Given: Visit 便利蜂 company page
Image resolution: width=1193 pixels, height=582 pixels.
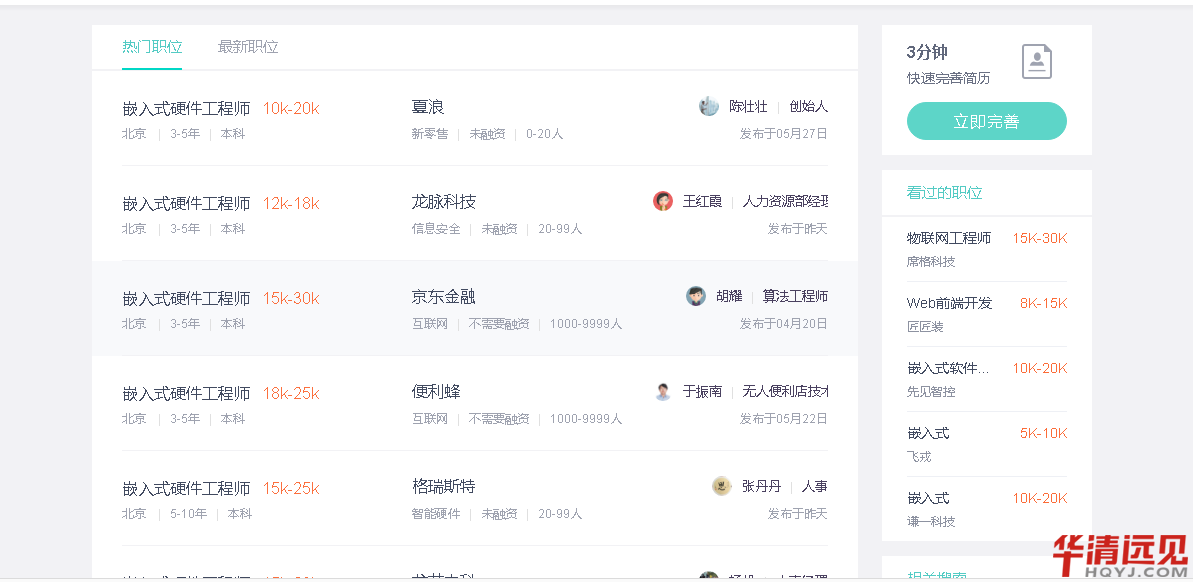Looking at the screenshot, I should point(436,392).
